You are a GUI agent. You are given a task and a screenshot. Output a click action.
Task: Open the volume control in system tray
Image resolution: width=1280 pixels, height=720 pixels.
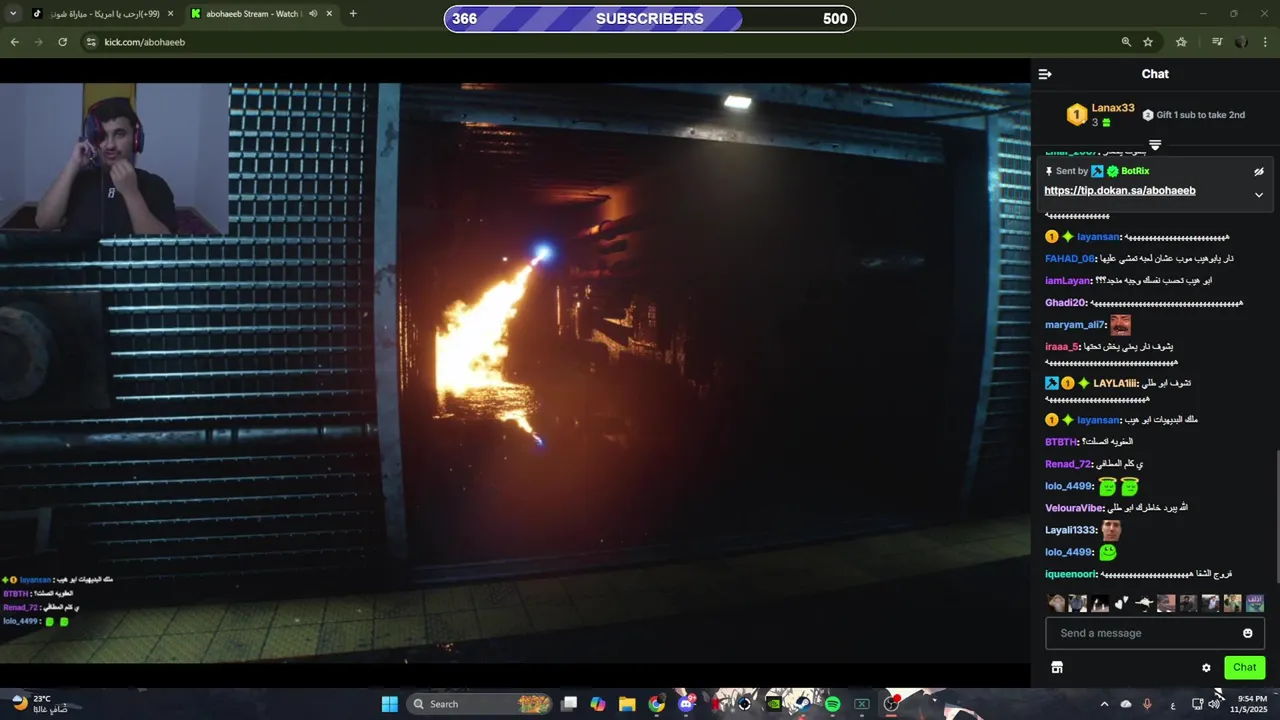(1214, 704)
